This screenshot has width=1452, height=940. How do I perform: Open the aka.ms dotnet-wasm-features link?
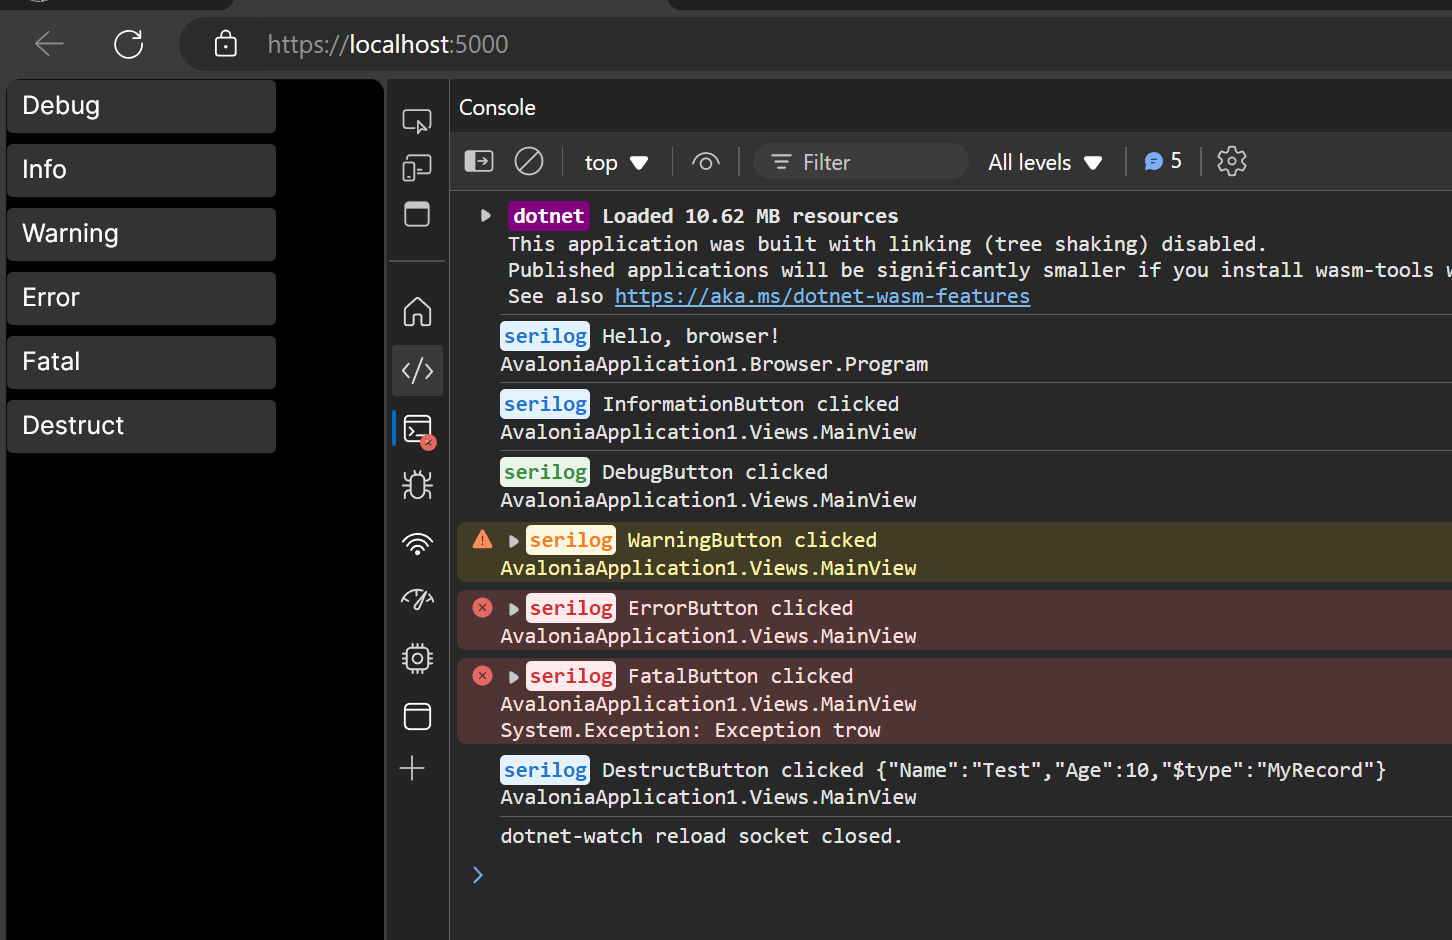tap(822, 296)
